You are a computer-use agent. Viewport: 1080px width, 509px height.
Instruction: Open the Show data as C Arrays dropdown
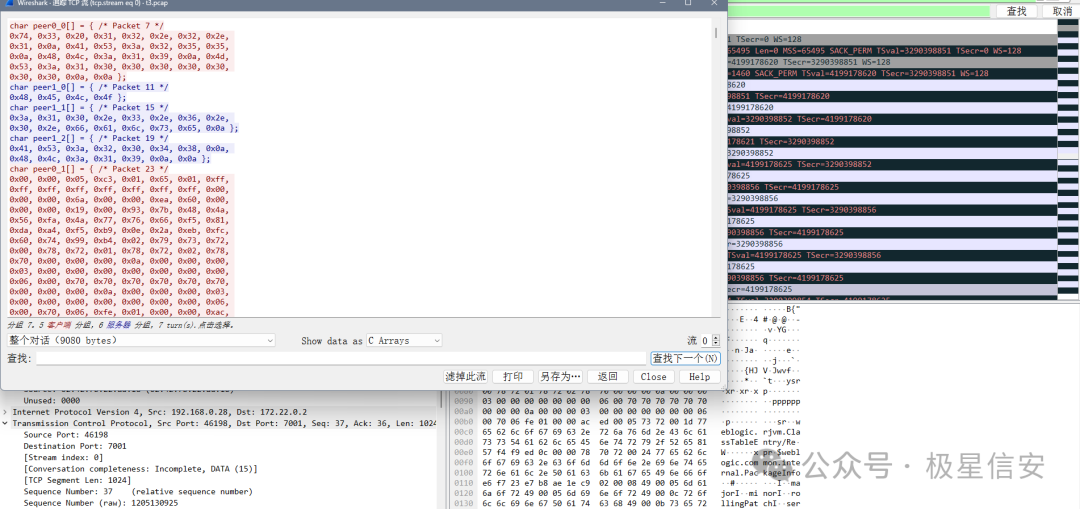(404, 340)
